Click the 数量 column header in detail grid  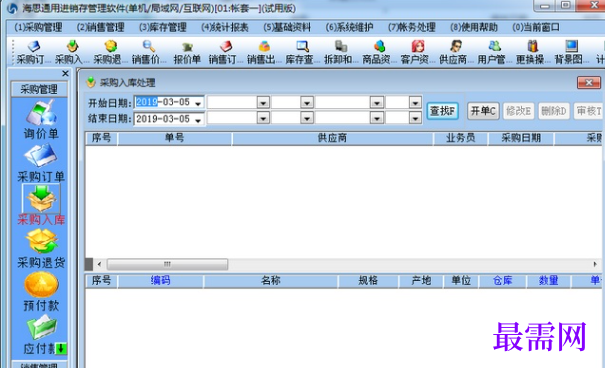click(548, 281)
